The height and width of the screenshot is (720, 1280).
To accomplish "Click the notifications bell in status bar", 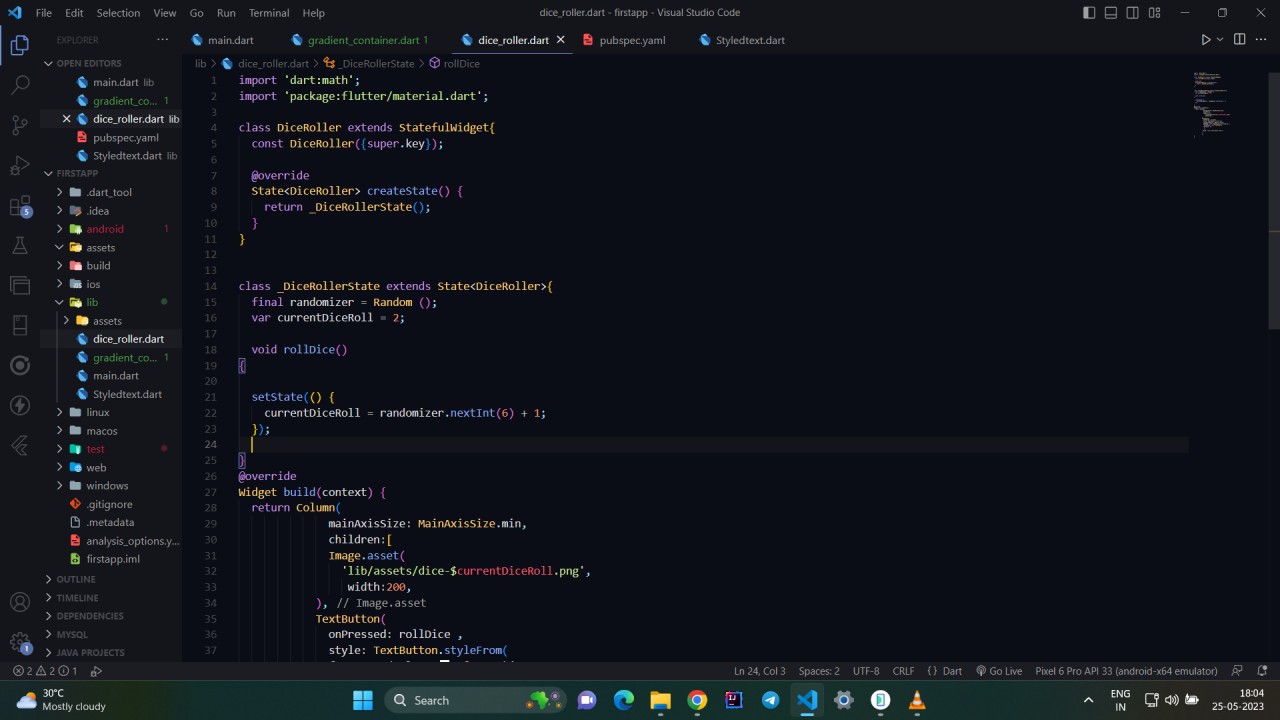I will (1262, 671).
